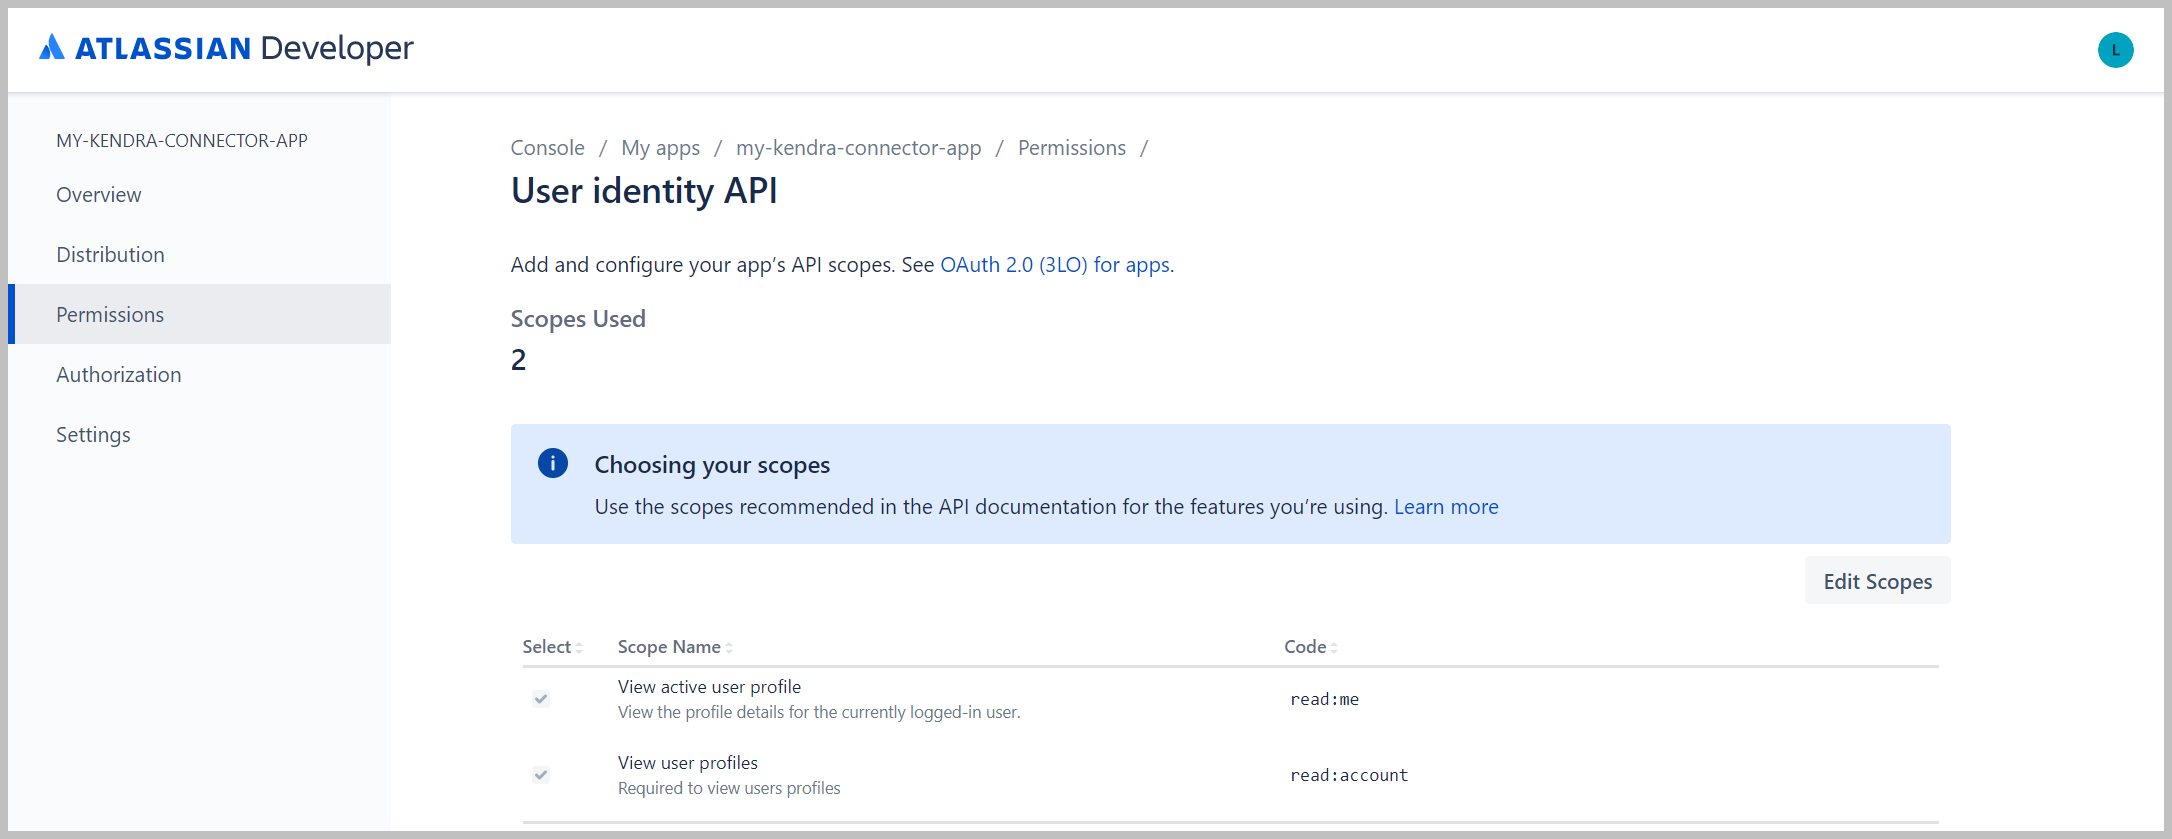Open the OAuth 2.0 (3LO) for apps link

pyautogui.click(x=1055, y=264)
